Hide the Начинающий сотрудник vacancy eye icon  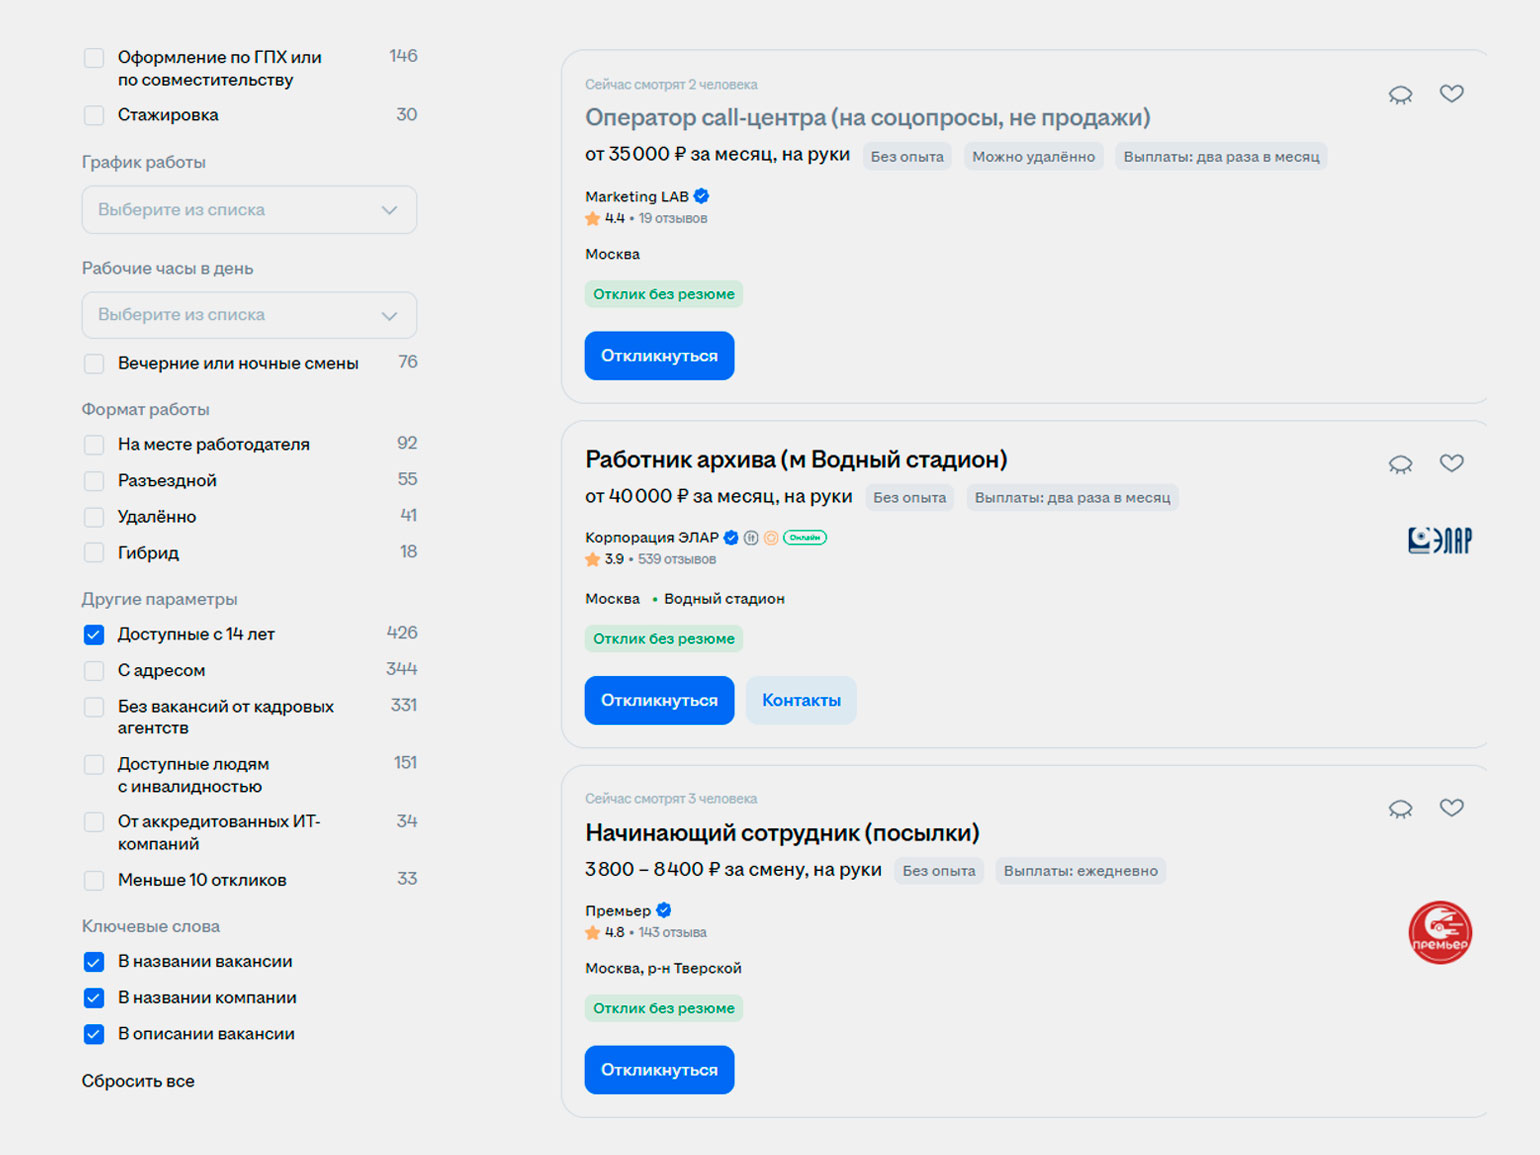1400,809
